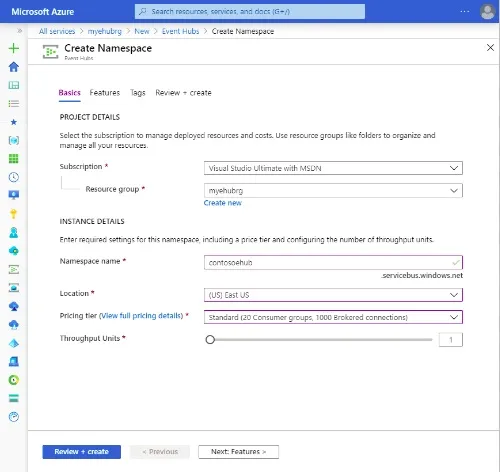This screenshot has width=500, height=472.
Task: Open the teal stacked bars icon in the sidebar
Action: coord(14,398)
